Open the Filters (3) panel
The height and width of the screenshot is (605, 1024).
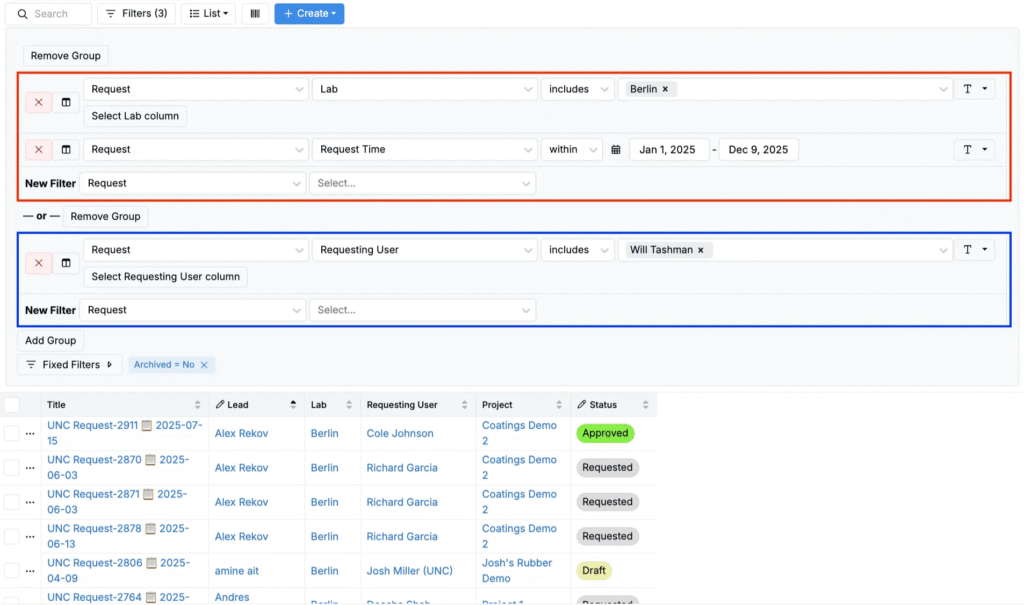(x=137, y=14)
